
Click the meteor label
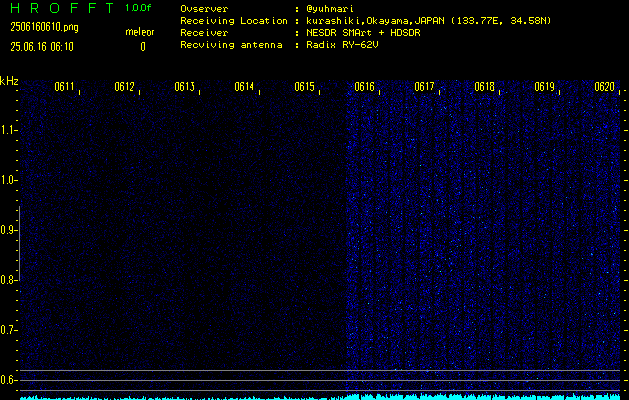click(x=140, y=32)
